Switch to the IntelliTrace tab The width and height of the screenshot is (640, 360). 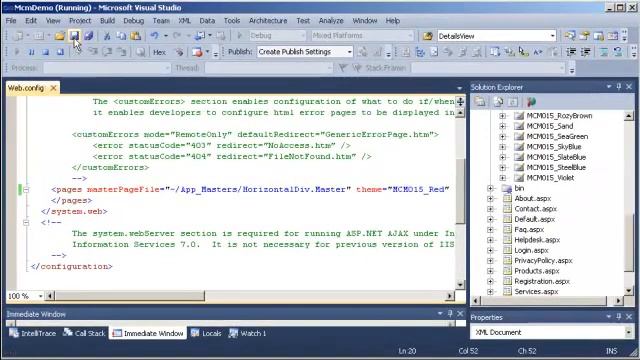point(33,333)
